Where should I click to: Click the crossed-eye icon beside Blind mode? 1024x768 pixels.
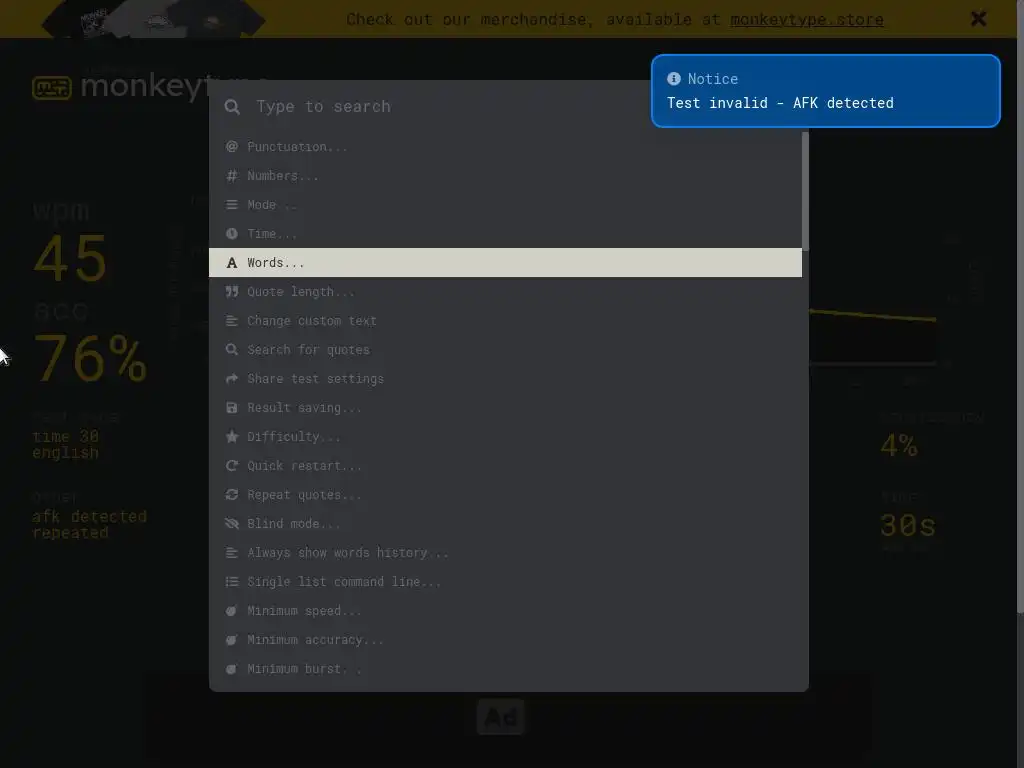point(232,523)
